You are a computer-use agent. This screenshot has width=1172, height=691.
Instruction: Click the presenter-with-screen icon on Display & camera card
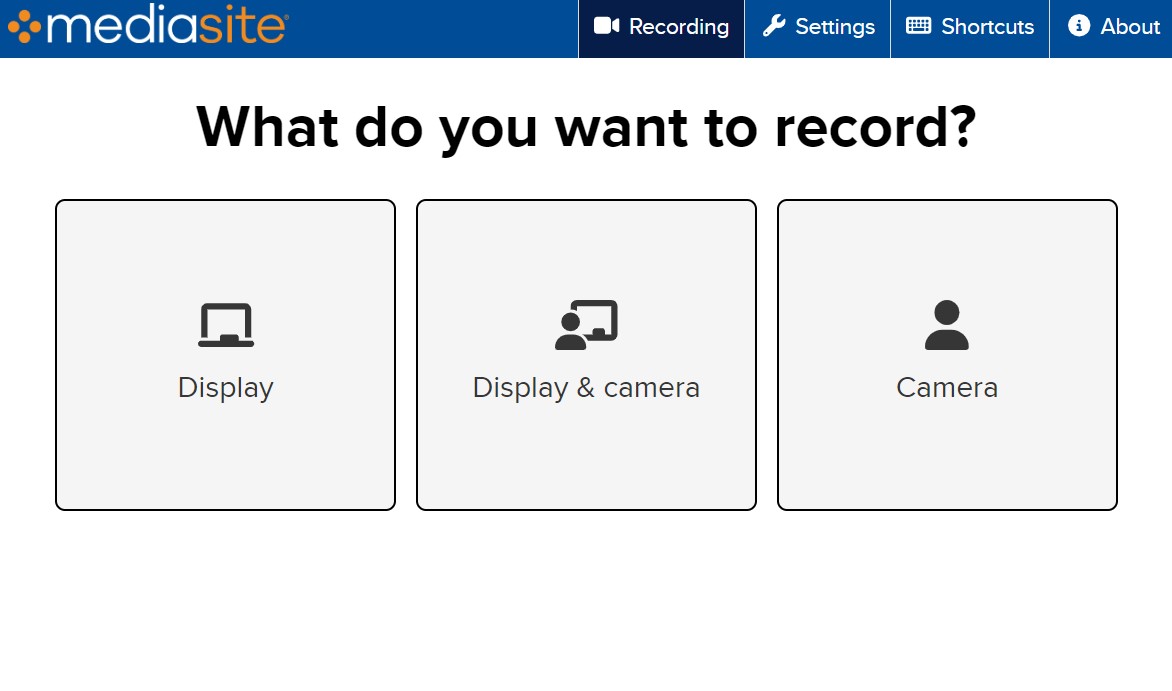[586, 323]
